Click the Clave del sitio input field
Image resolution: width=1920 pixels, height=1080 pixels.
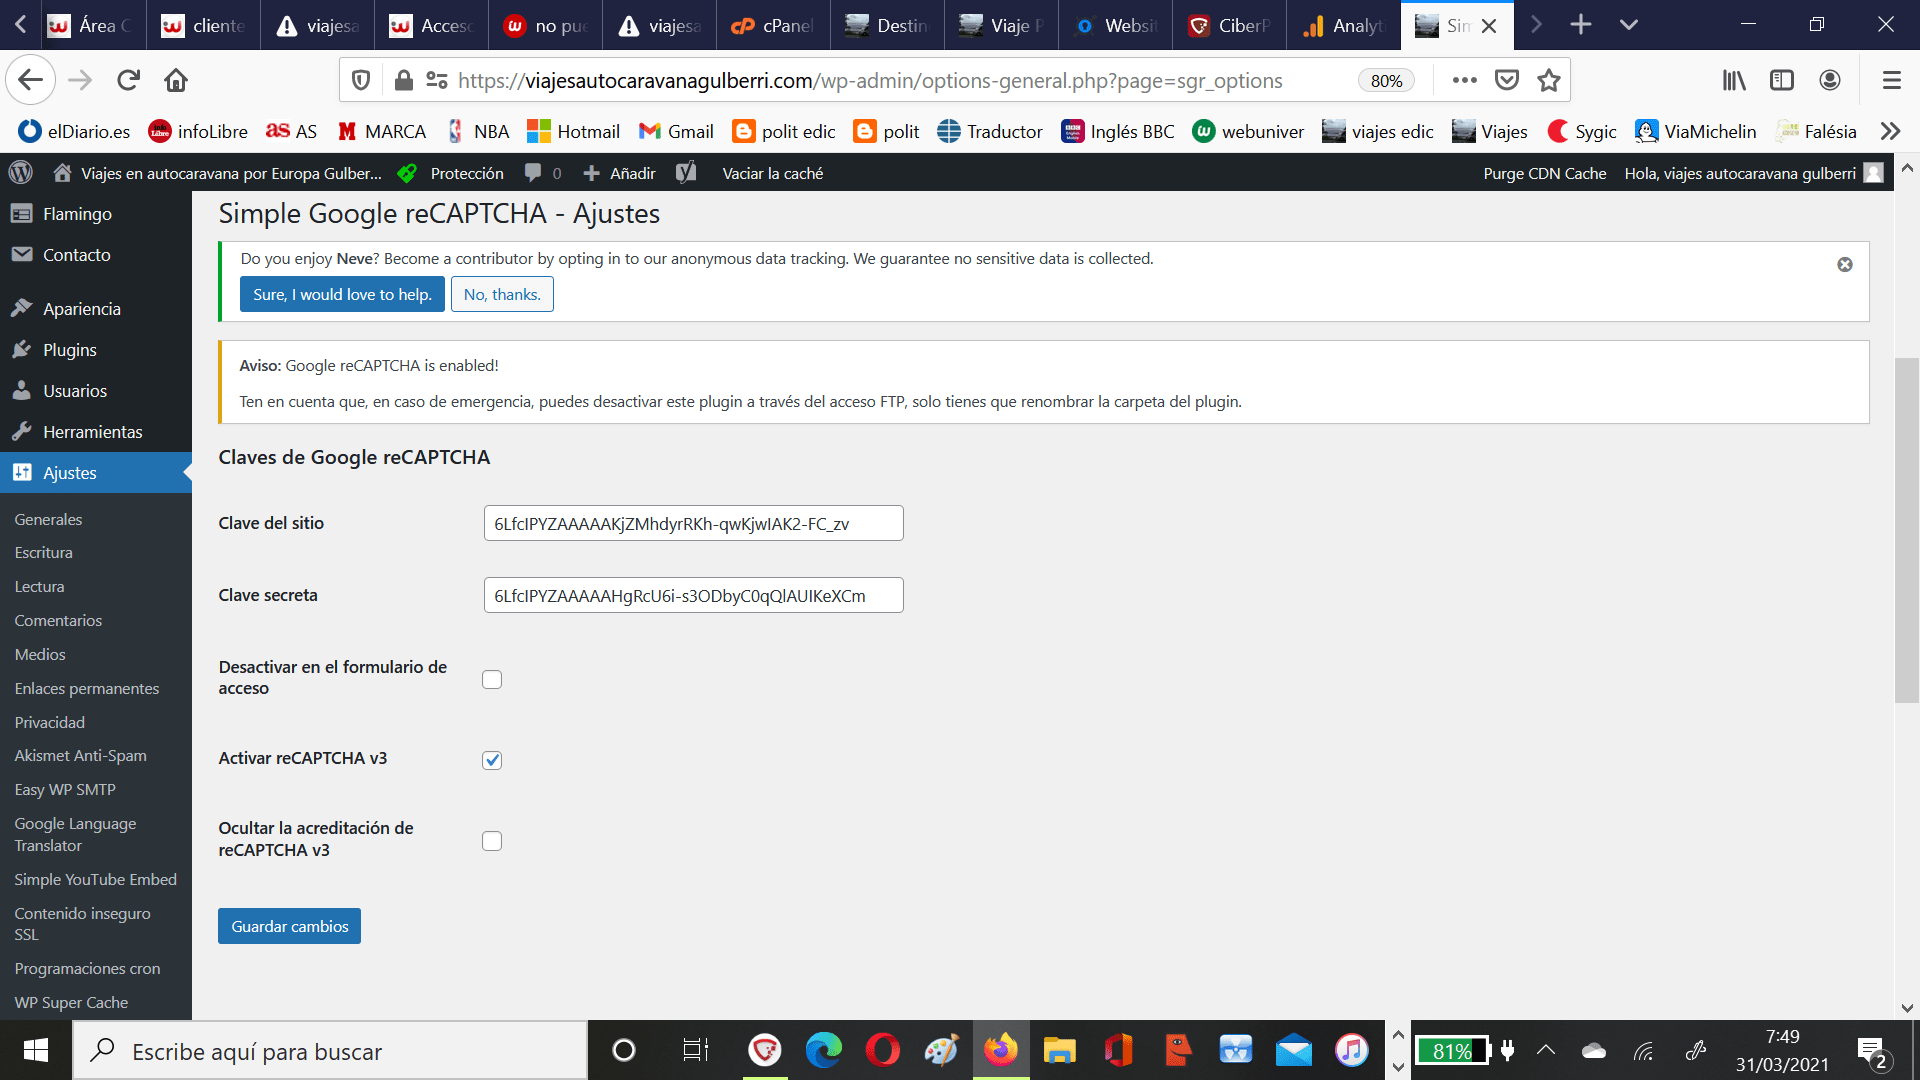693,523
